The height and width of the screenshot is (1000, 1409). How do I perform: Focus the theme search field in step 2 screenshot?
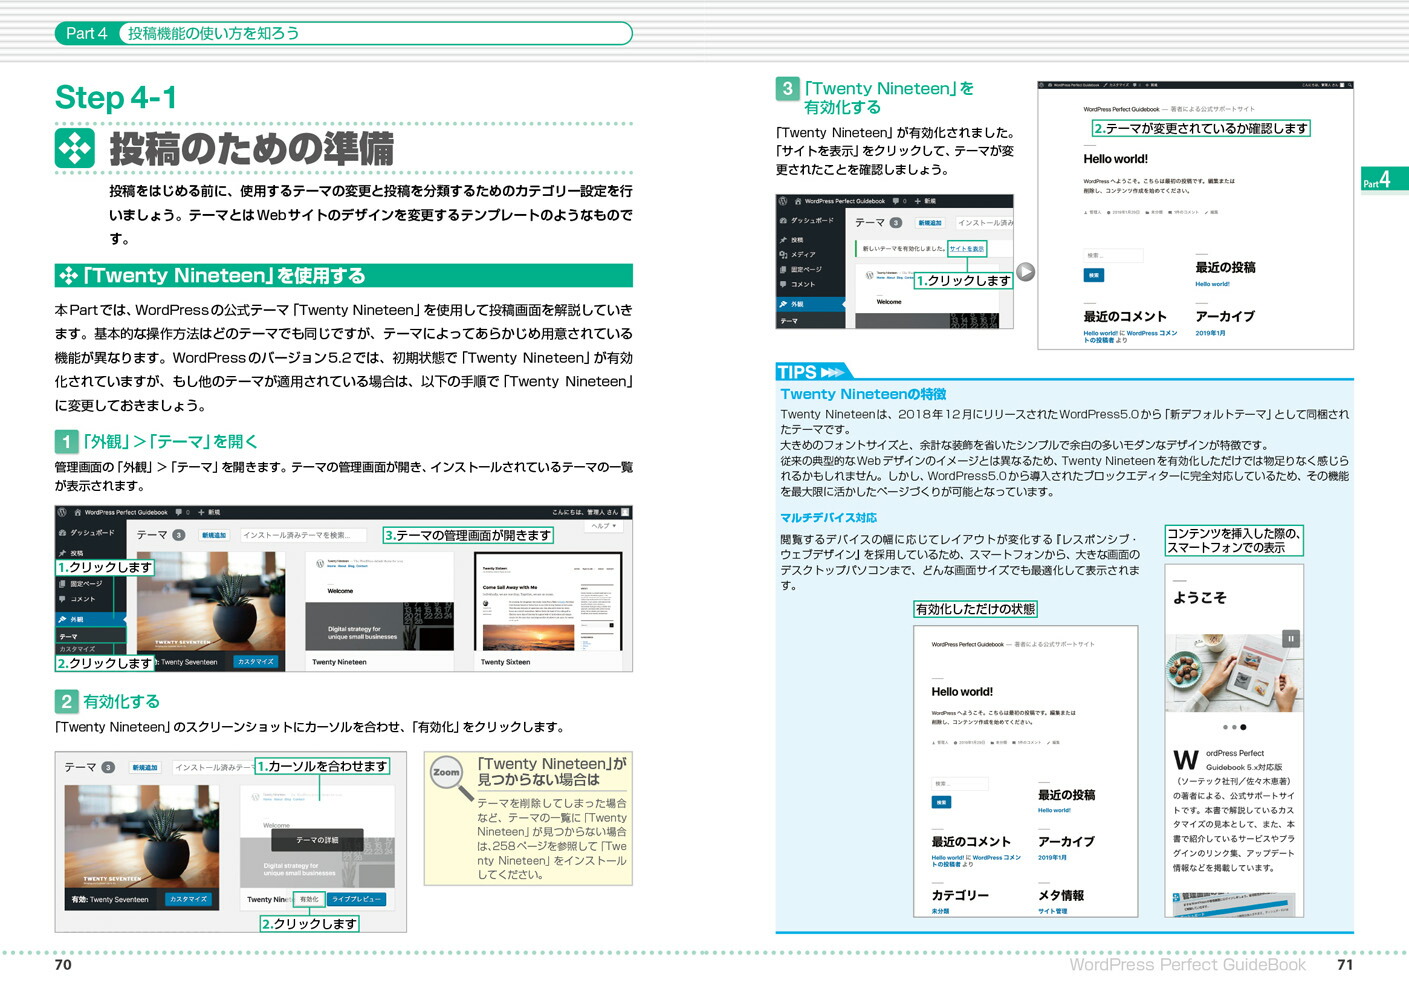[x=212, y=767]
